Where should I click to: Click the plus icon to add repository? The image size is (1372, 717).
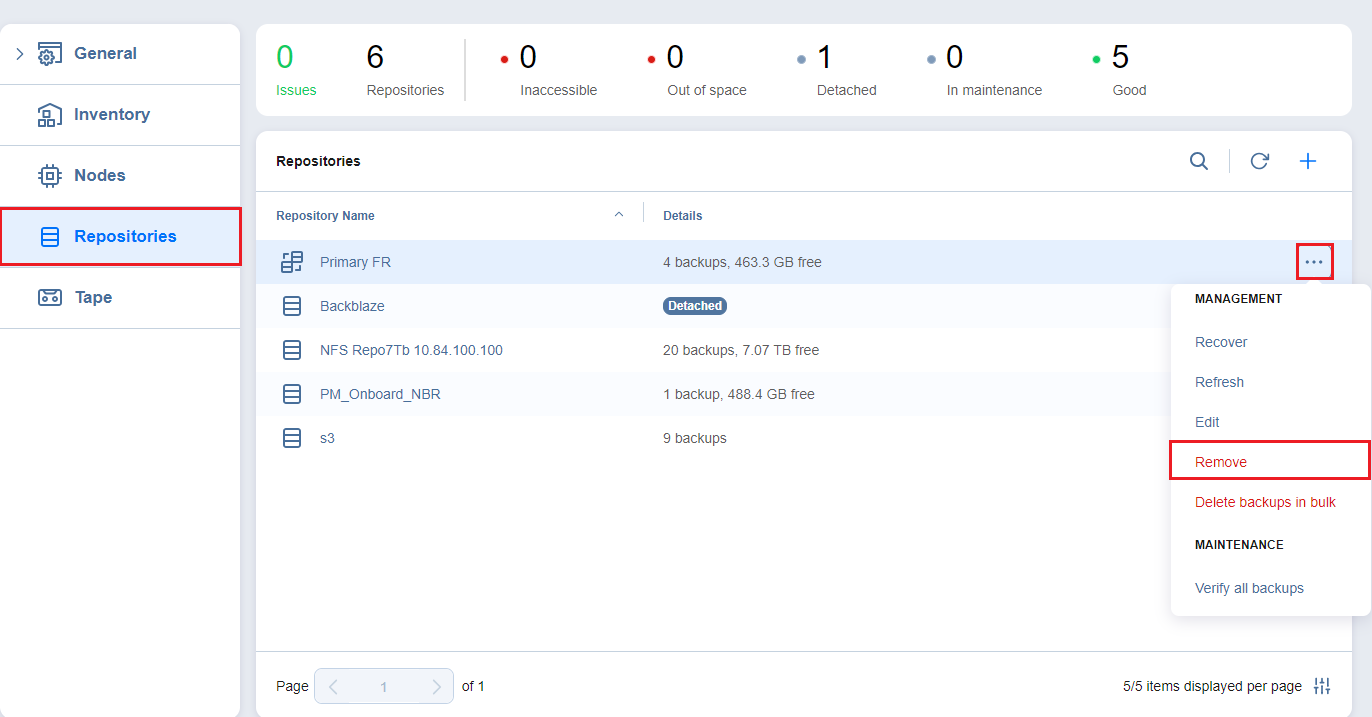[1307, 161]
